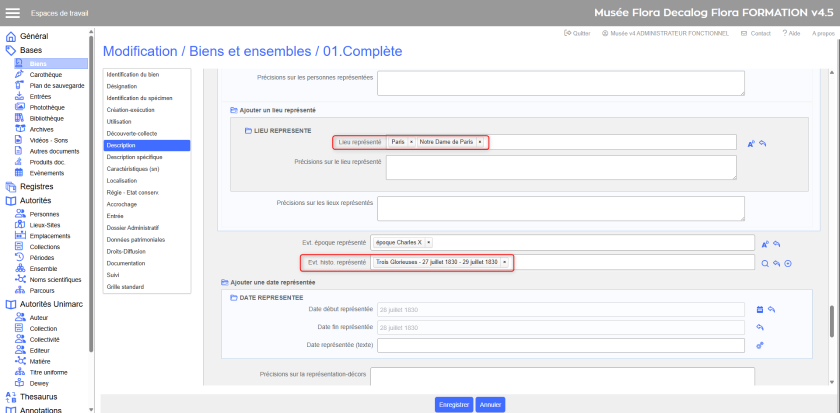The height and width of the screenshot is (413, 840).
Task: Click the undo arrow beside Lieu représenté
Action: pyautogui.click(x=762, y=143)
